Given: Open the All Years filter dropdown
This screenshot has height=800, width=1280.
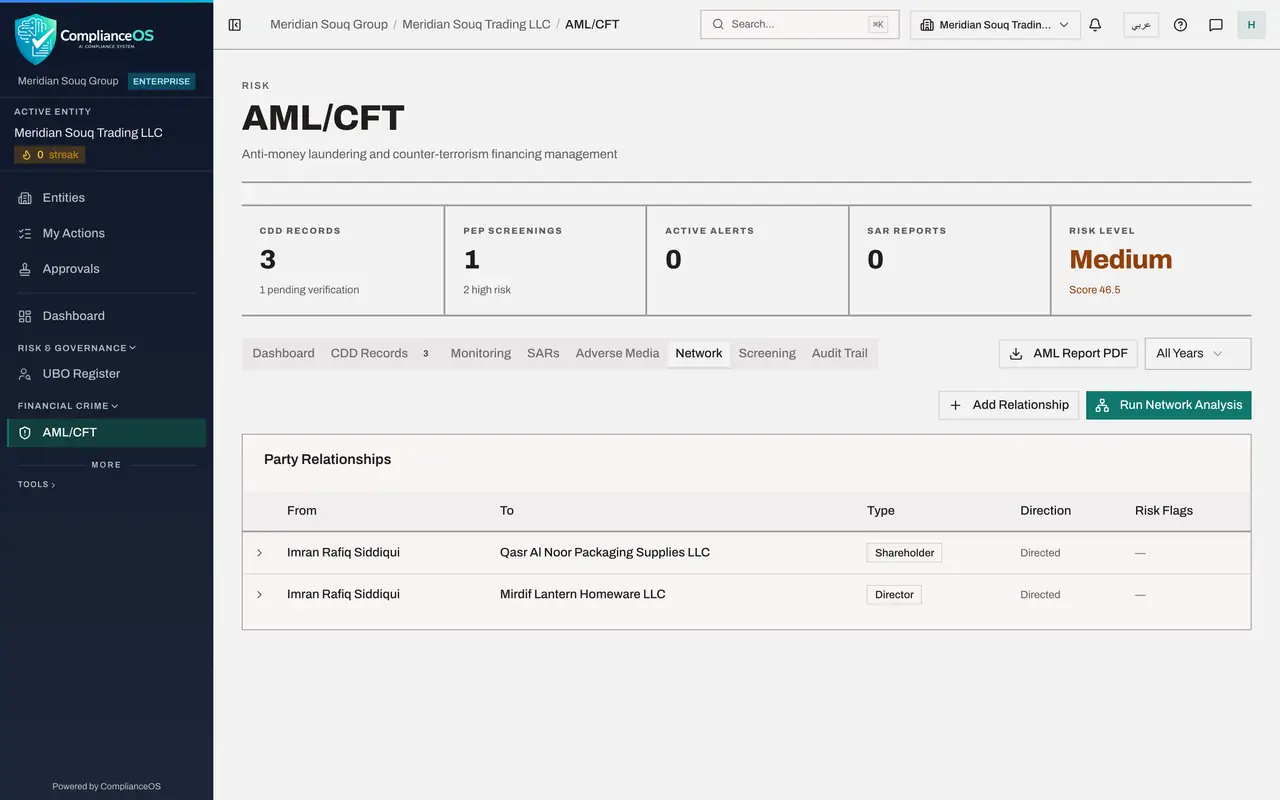Looking at the screenshot, I should [x=1198, y=353].
